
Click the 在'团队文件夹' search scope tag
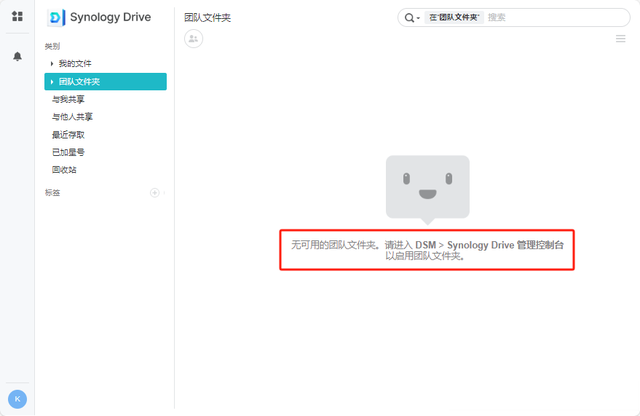(454, 18)
